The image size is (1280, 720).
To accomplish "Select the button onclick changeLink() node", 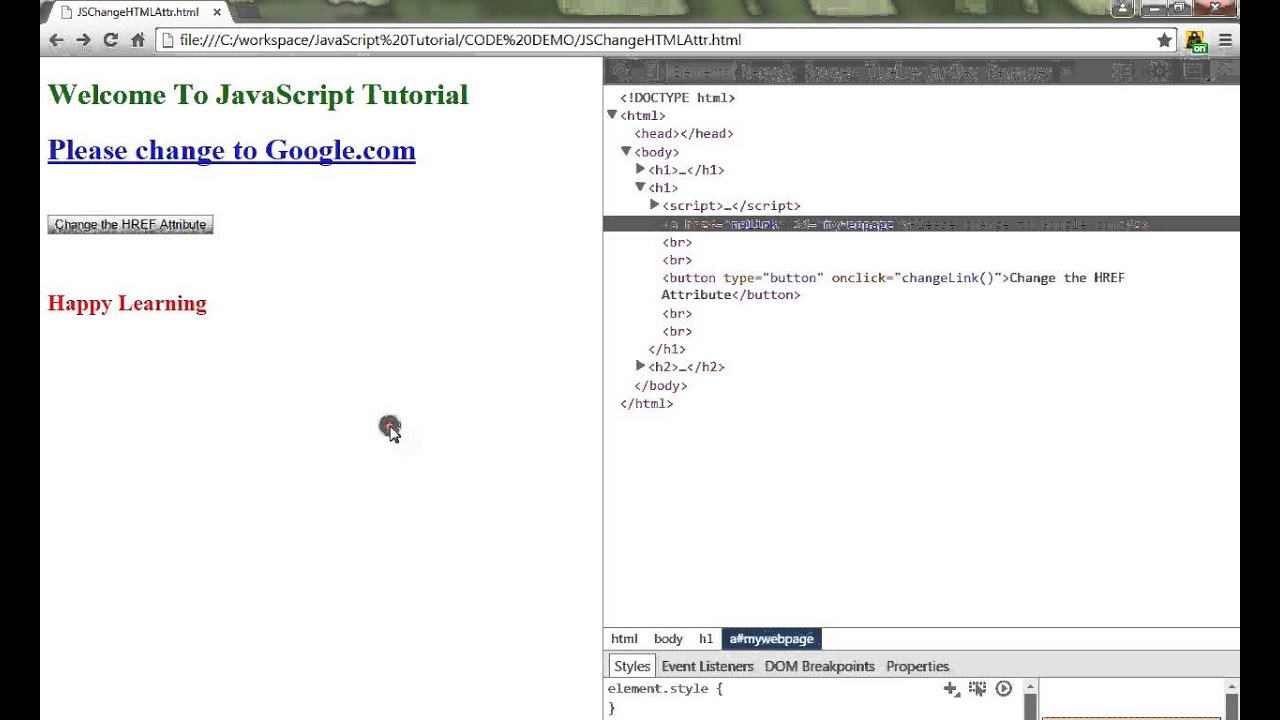I will point(893,286).
